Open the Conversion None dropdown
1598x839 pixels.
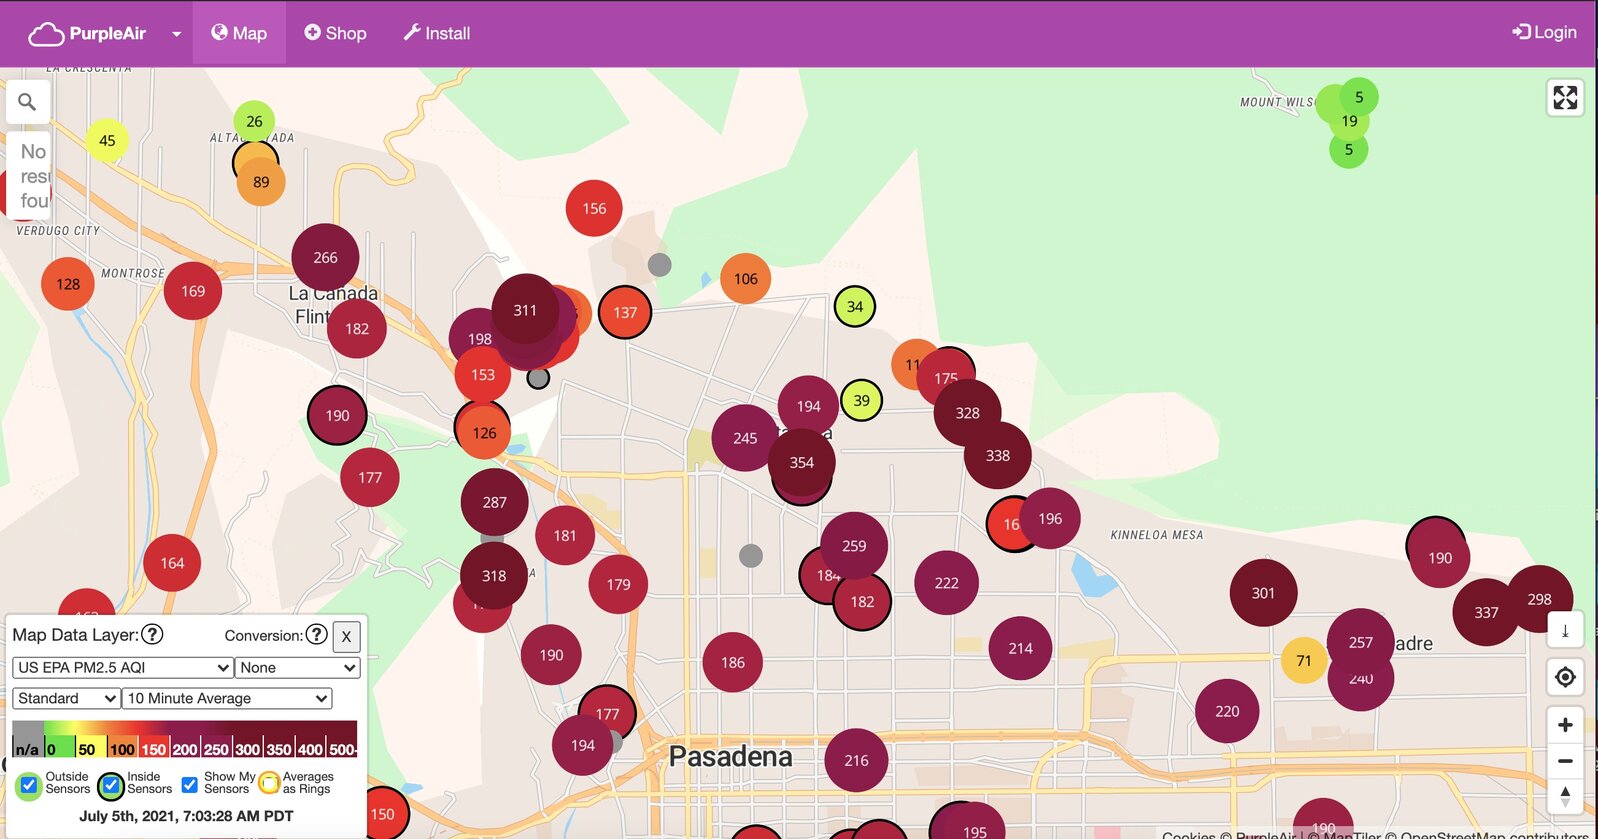(297, 667)
